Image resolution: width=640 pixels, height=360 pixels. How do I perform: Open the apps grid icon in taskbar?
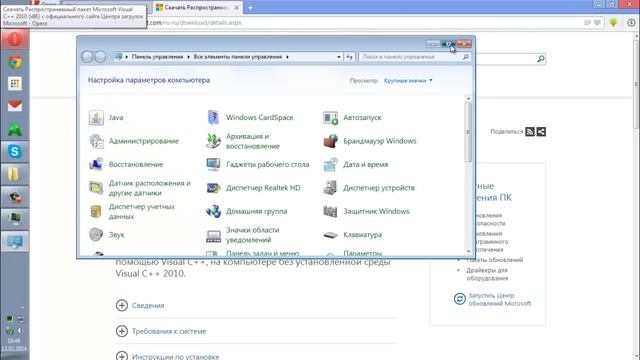[15, 84]
